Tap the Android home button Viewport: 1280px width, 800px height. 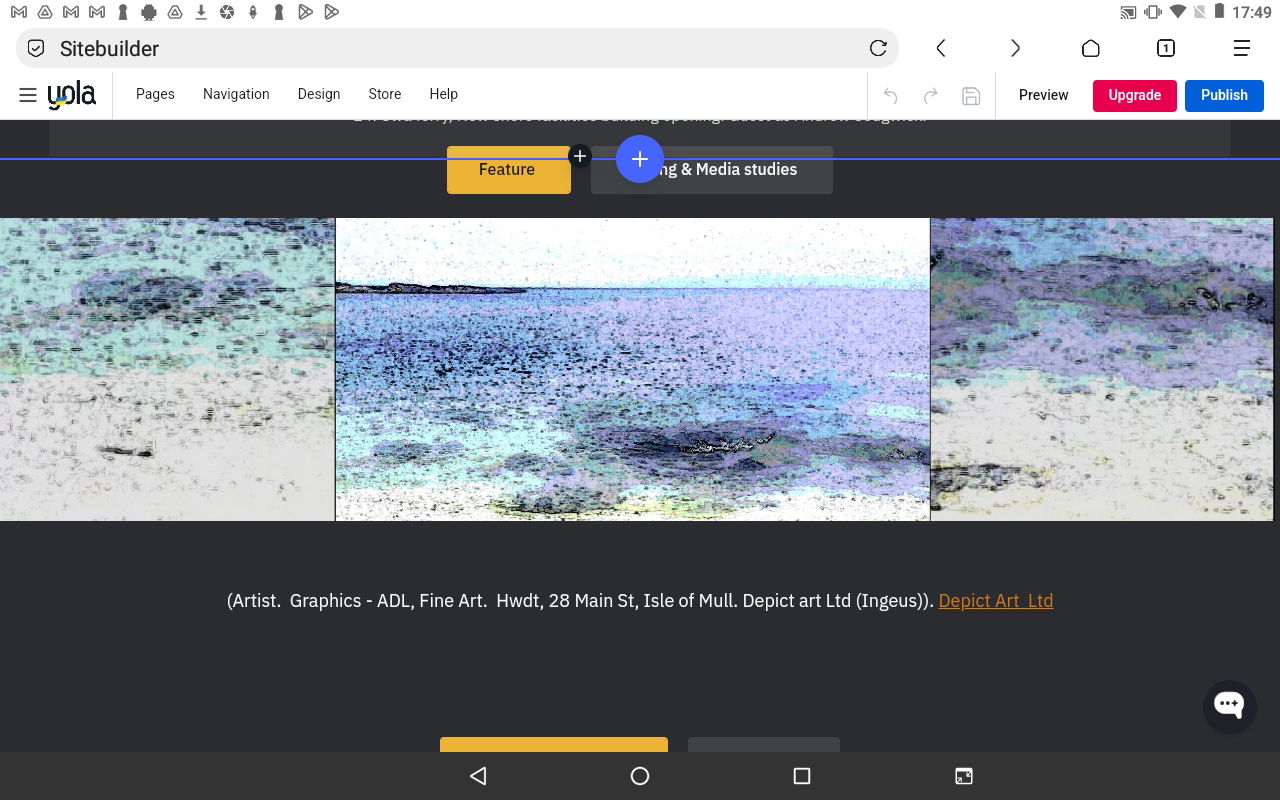[x=640, y=776]
